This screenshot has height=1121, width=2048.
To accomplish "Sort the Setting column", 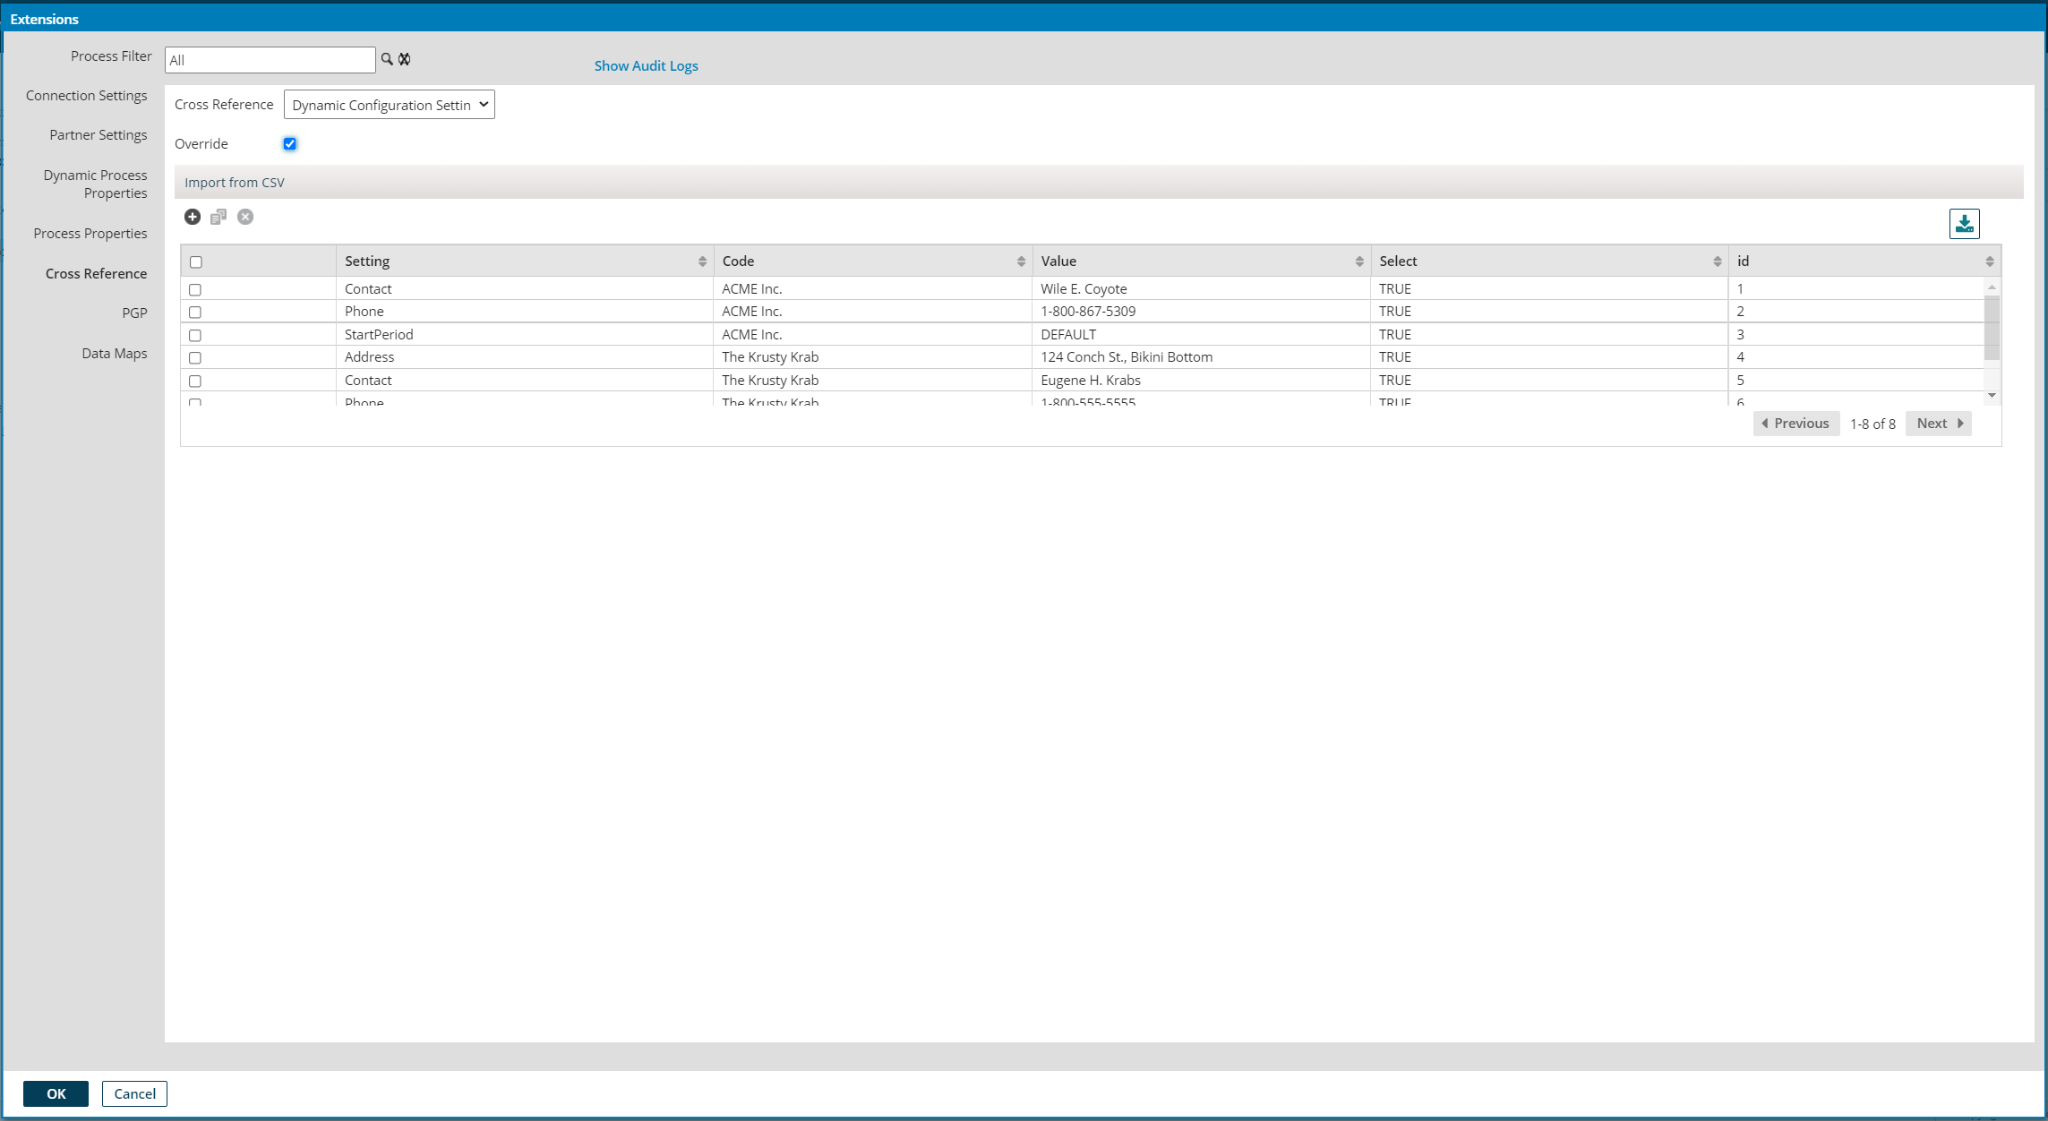I will pyautogui.click(x=701, y=261).
